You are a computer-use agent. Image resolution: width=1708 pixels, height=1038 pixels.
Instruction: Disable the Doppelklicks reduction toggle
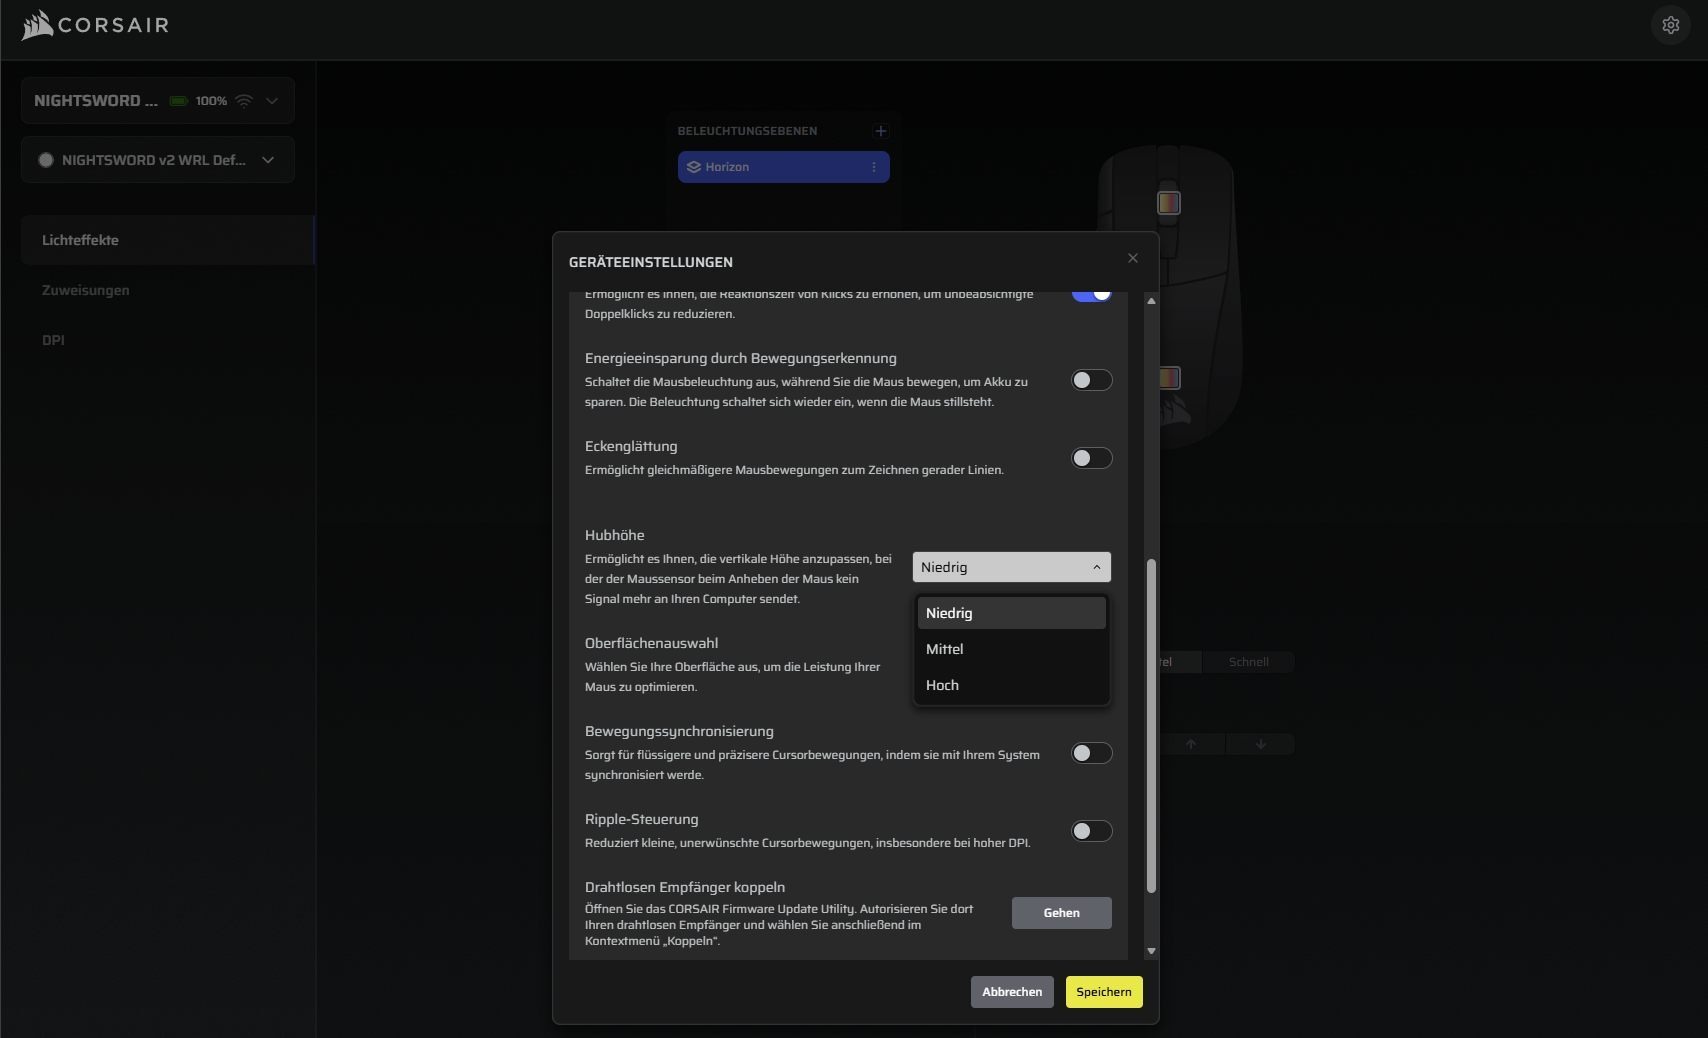click(x=1091, y=295)
